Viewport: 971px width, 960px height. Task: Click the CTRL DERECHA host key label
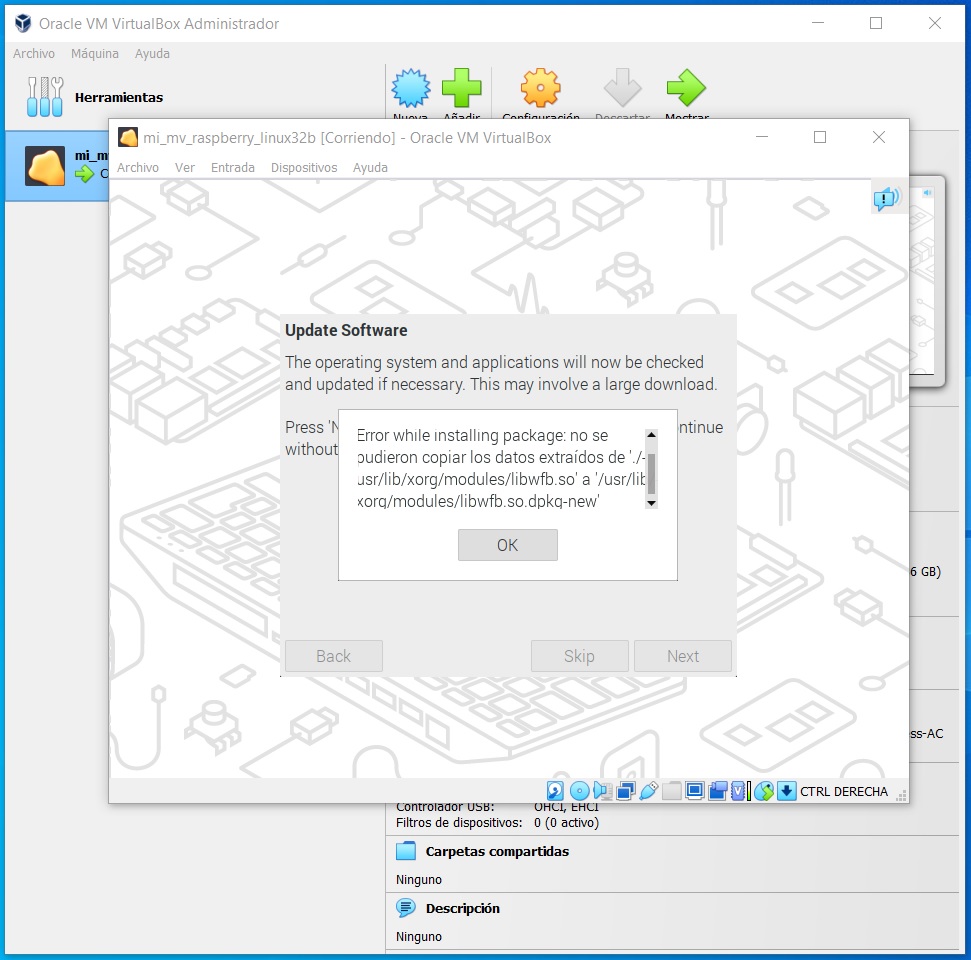pos(844,792)
